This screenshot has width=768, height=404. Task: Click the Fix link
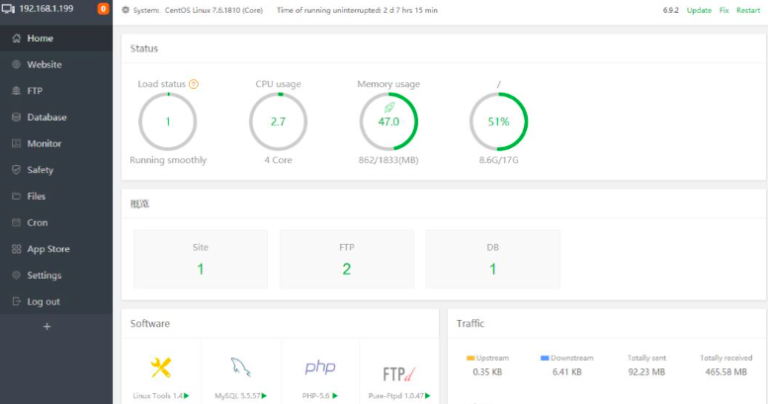click(723, 10)
